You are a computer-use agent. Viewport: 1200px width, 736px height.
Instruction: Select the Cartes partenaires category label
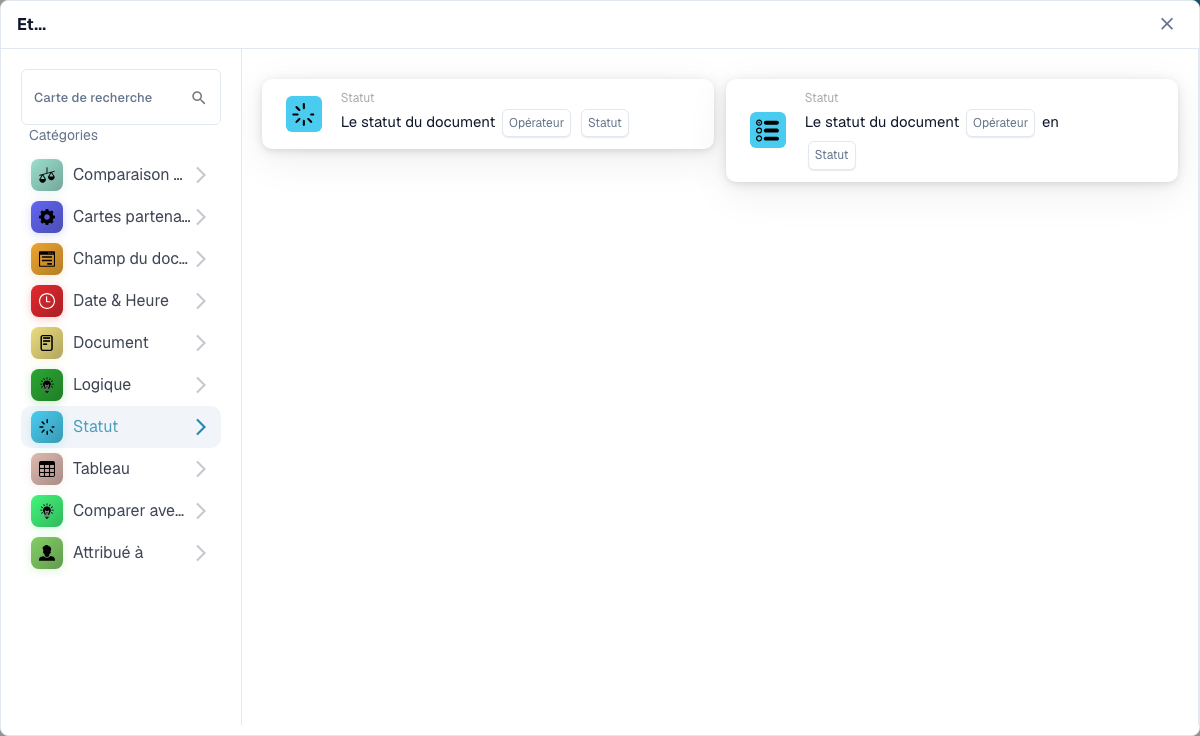(x=131, y=217)
